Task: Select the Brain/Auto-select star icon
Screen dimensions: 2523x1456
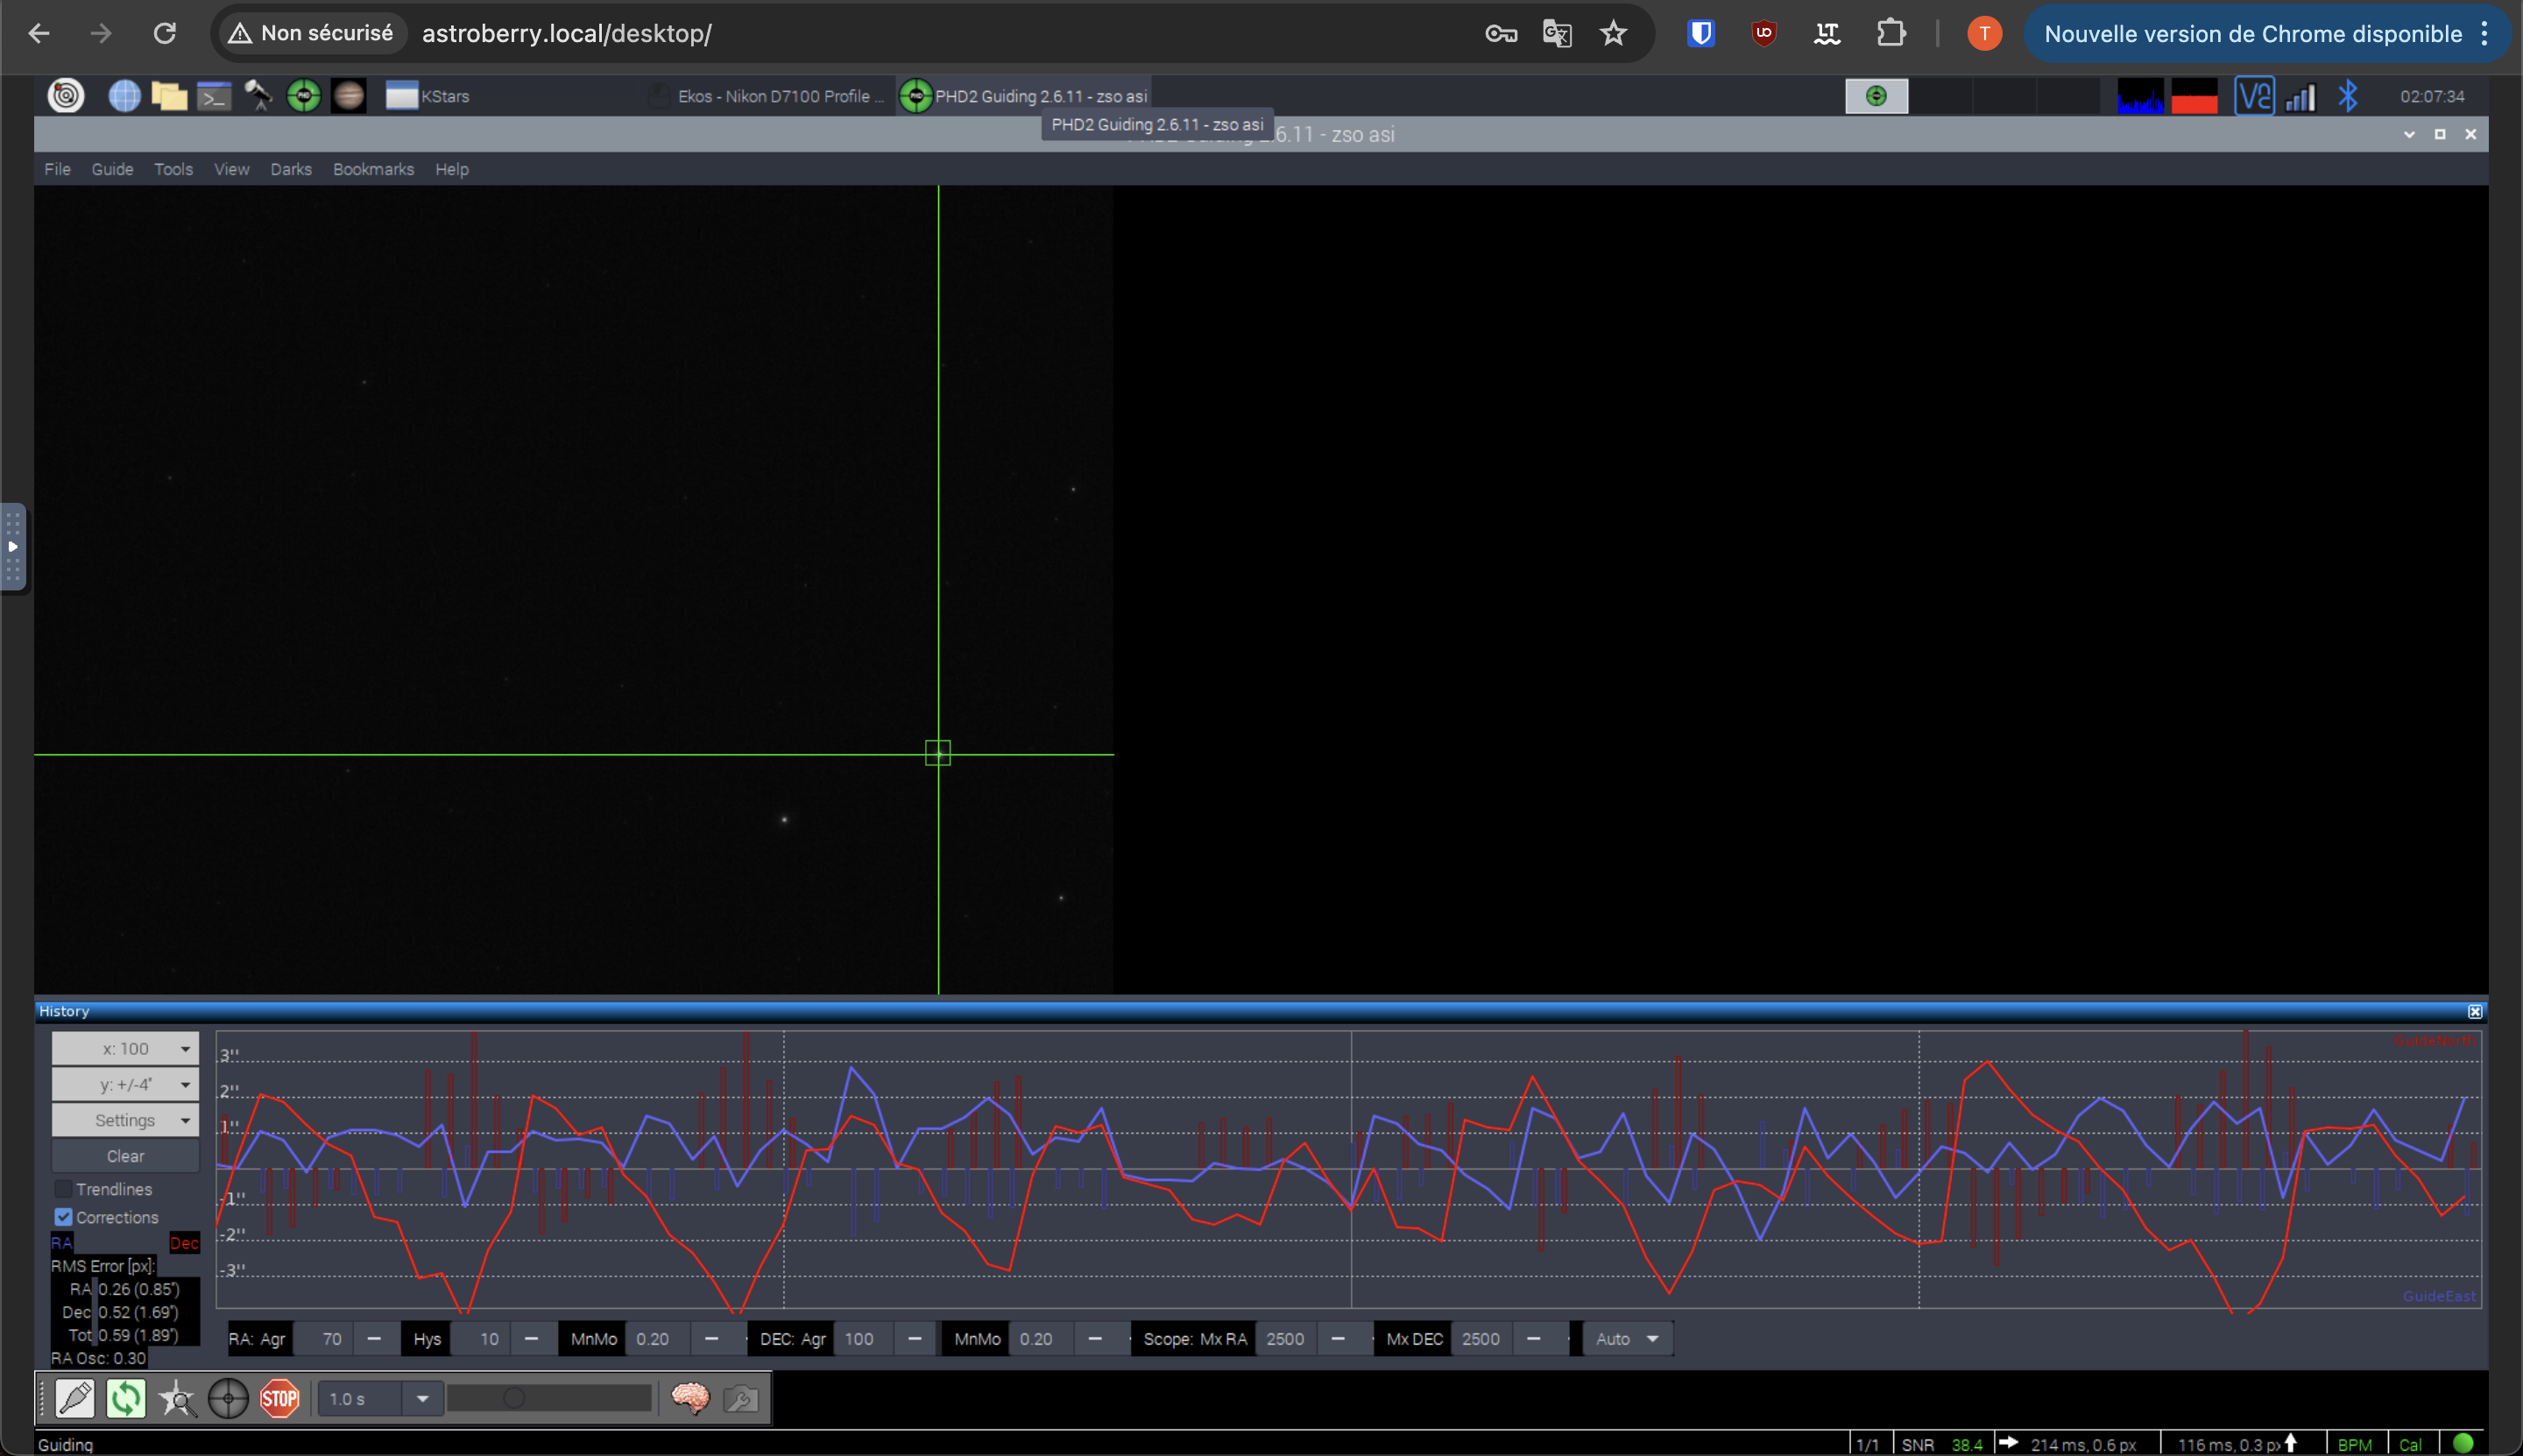Action: coord(691,1397)
